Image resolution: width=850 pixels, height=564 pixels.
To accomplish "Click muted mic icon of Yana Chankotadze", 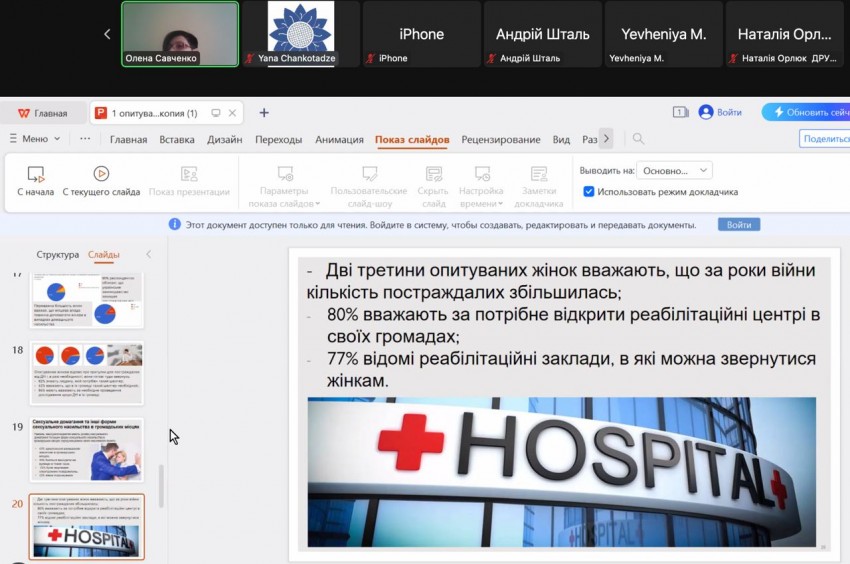I will pyautogui.click(x=250, y=59).
